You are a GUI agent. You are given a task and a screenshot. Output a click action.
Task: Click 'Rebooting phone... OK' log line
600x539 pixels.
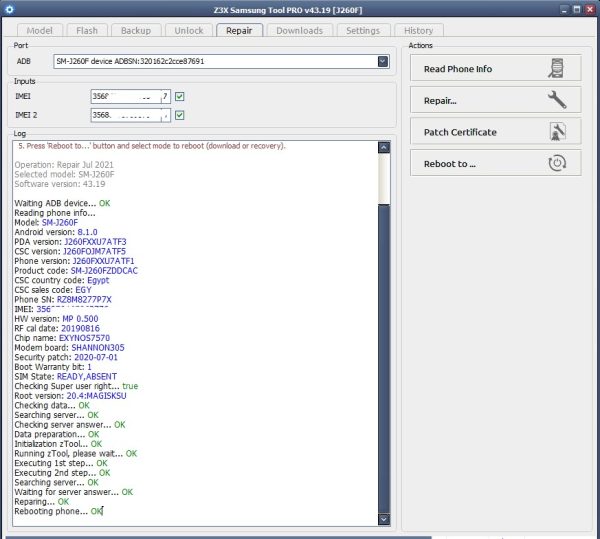59,511
